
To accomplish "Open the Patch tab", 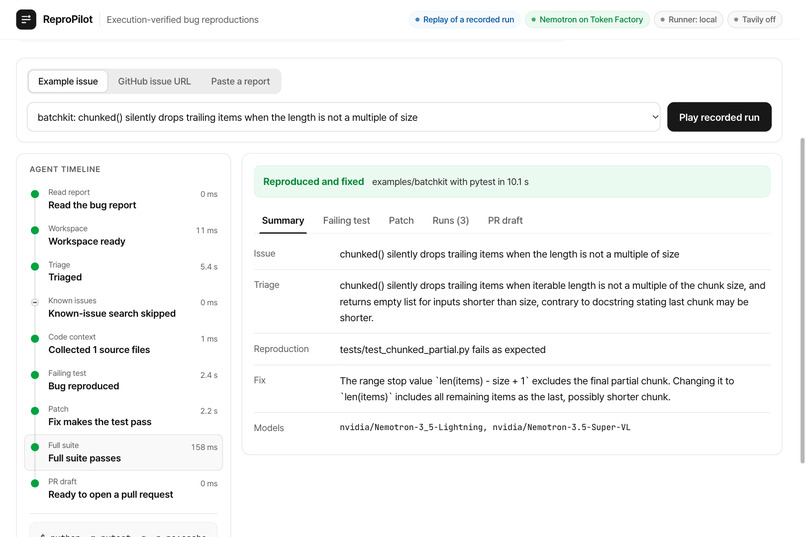I will tap(401, 221).
